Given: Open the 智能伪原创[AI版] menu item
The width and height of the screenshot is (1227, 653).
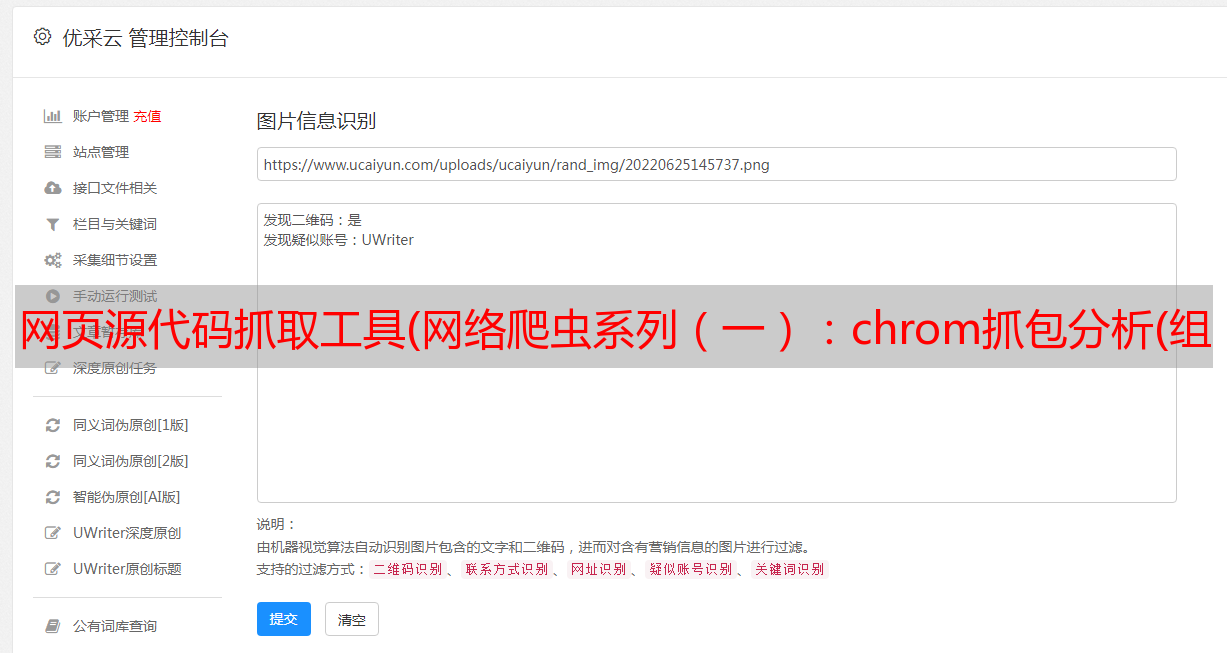Looking at the screenshot, I should [x=126, y=497].
